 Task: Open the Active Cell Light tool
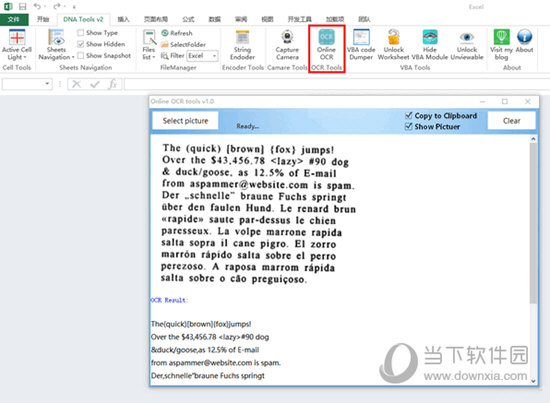click(x=17, y=45)
